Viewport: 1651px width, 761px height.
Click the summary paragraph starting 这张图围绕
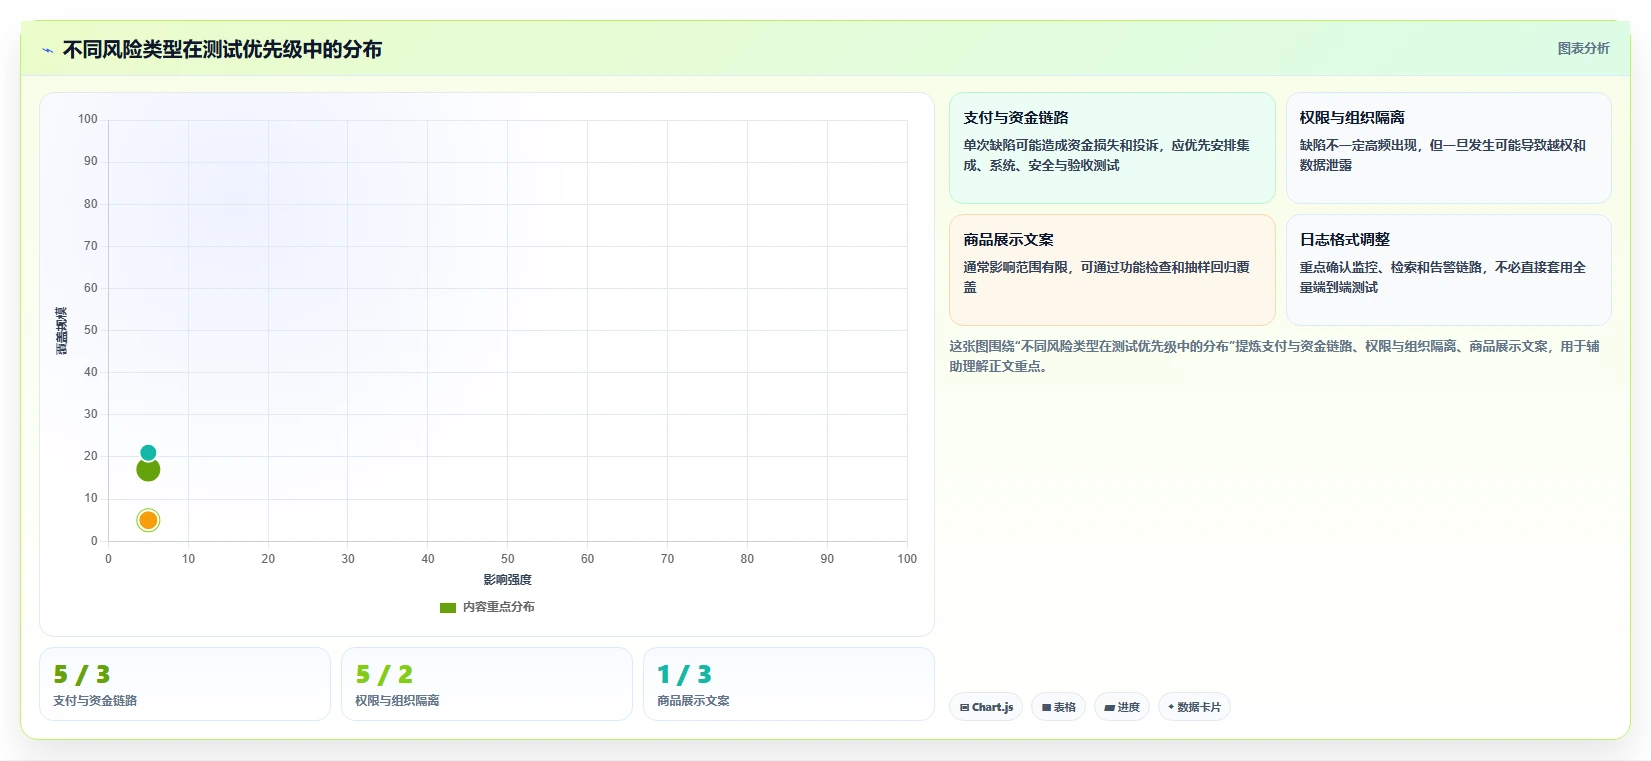point(1274,356)
